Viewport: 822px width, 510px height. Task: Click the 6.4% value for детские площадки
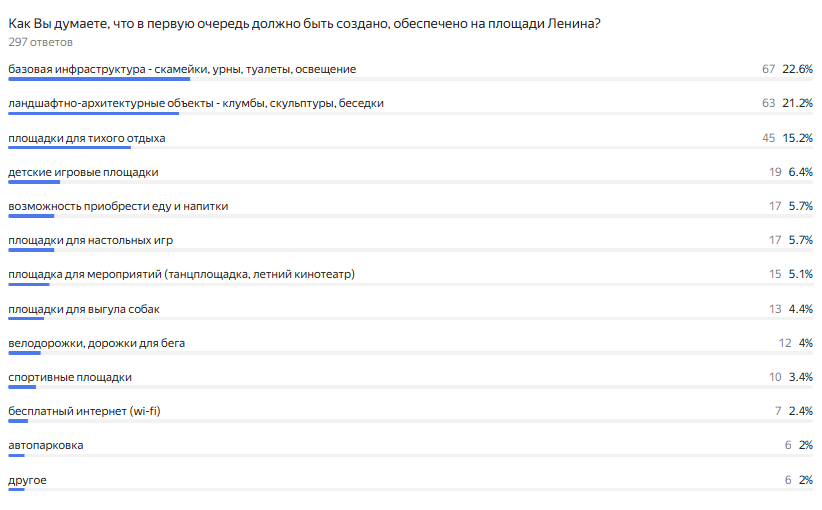coord(801,172)
